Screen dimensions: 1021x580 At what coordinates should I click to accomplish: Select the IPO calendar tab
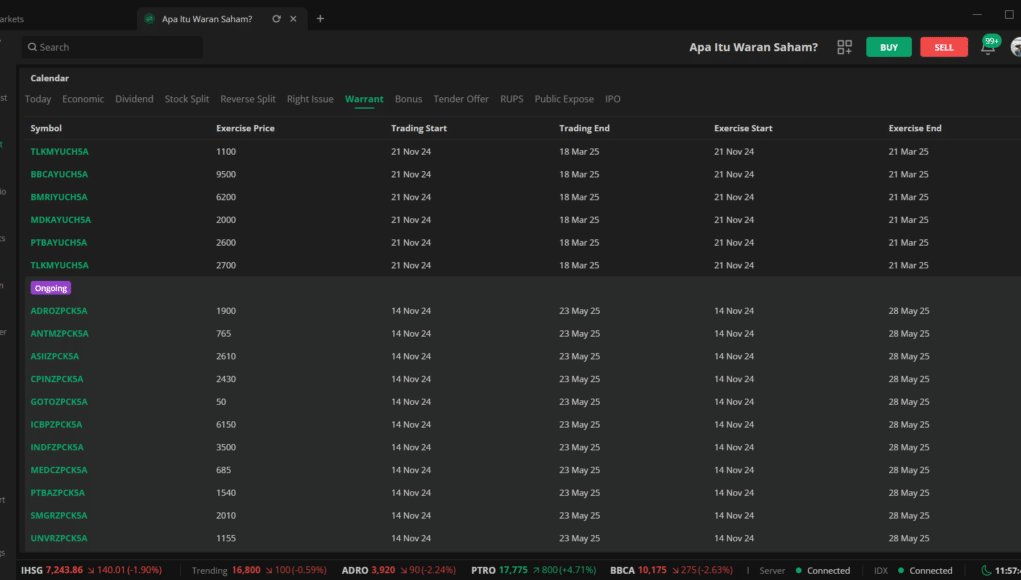point(612,99)
